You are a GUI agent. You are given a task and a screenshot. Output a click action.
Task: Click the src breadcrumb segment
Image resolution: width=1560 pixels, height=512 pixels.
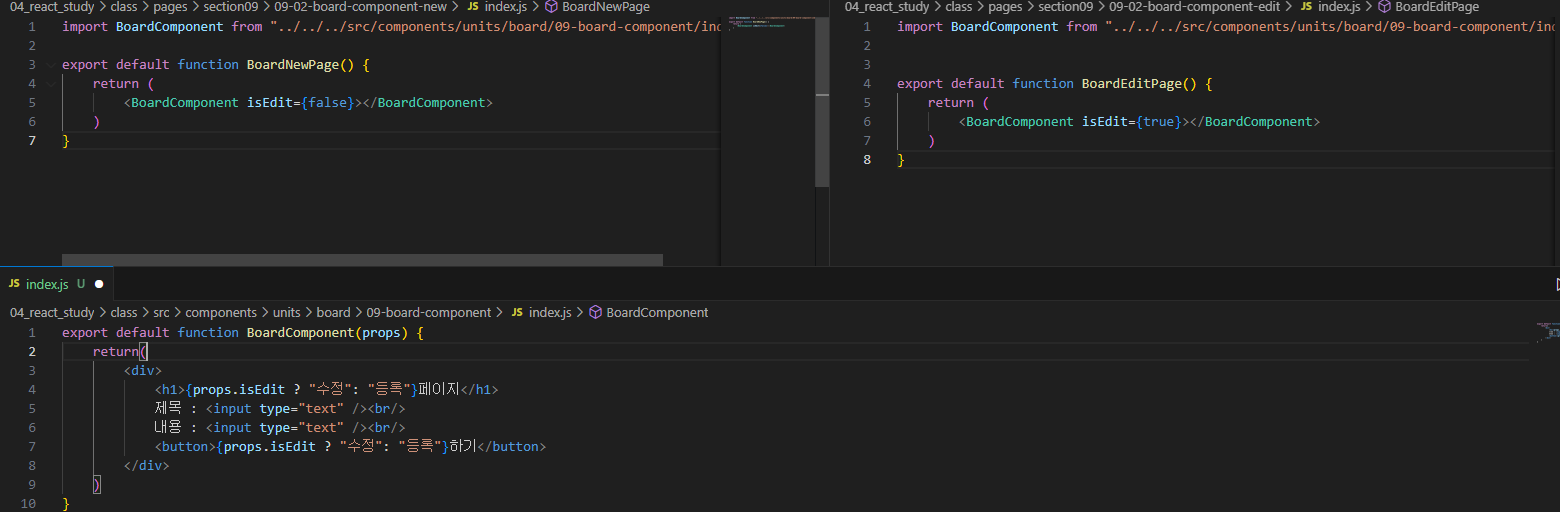point(161,313)
